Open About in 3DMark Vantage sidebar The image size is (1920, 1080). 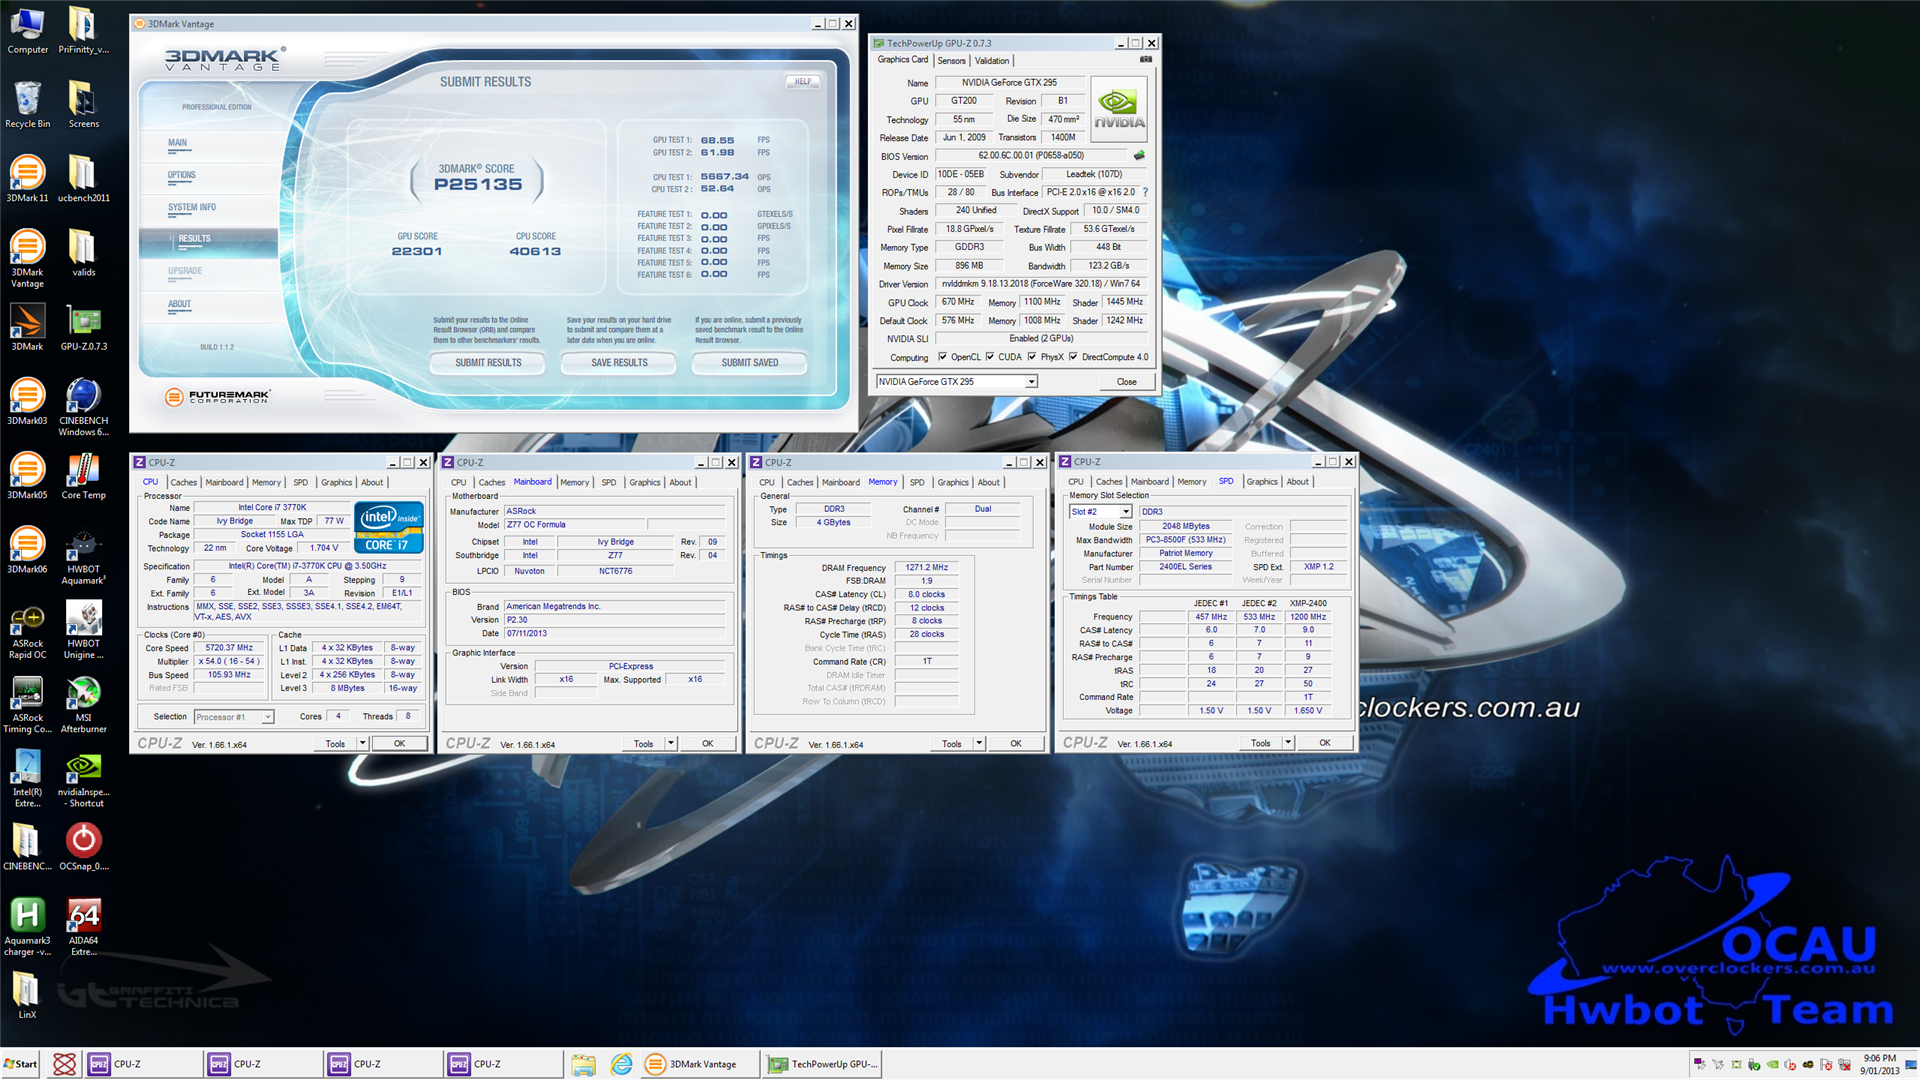[179, 304]
